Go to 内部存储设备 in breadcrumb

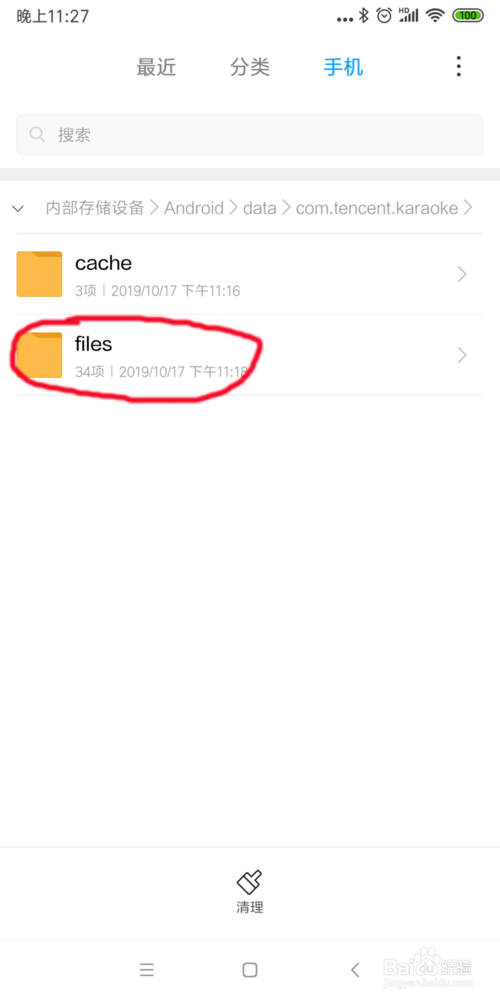tap(95, 208)
